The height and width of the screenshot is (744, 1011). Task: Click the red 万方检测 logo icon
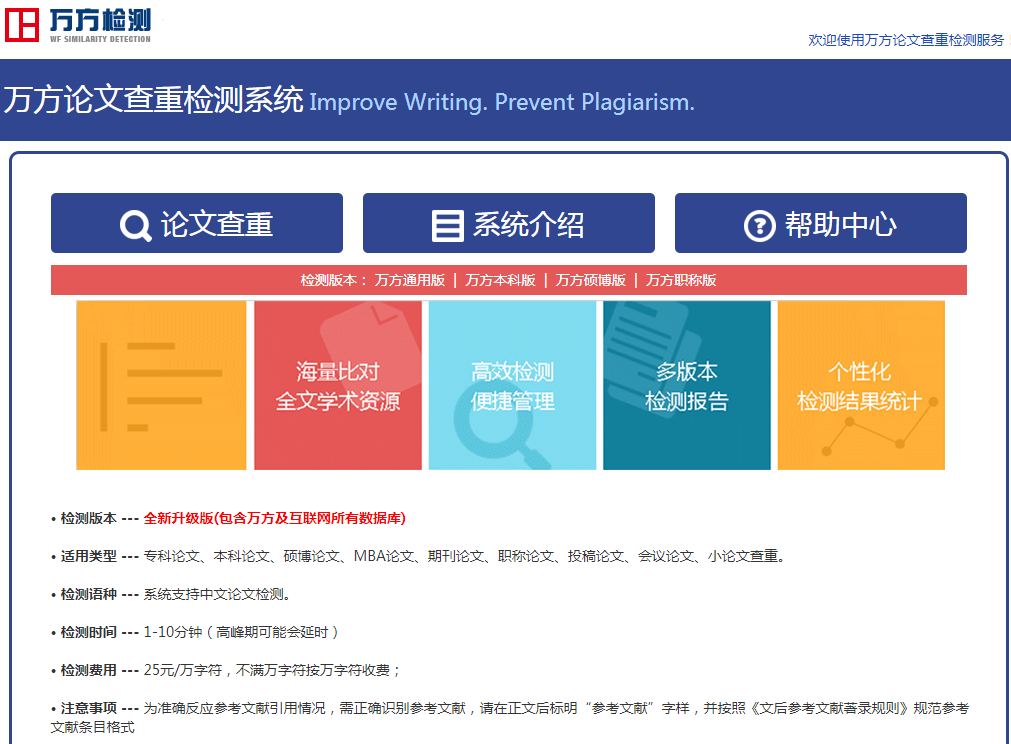tap(22, 24)
